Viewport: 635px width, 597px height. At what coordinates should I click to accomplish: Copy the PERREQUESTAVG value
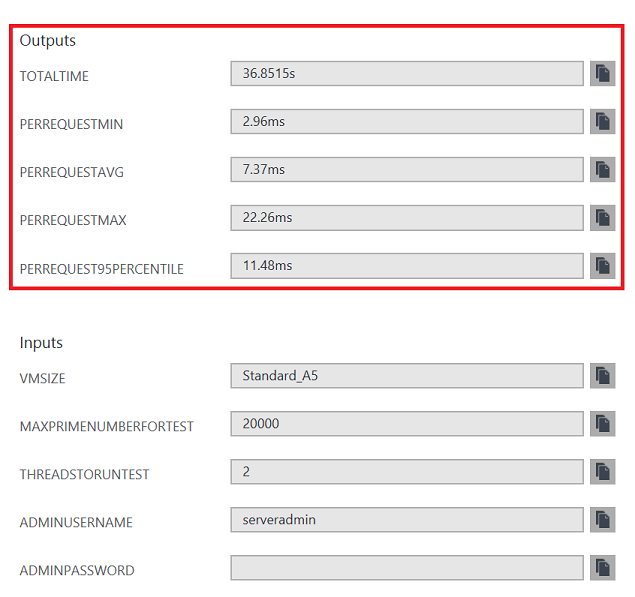click(602, 170)
